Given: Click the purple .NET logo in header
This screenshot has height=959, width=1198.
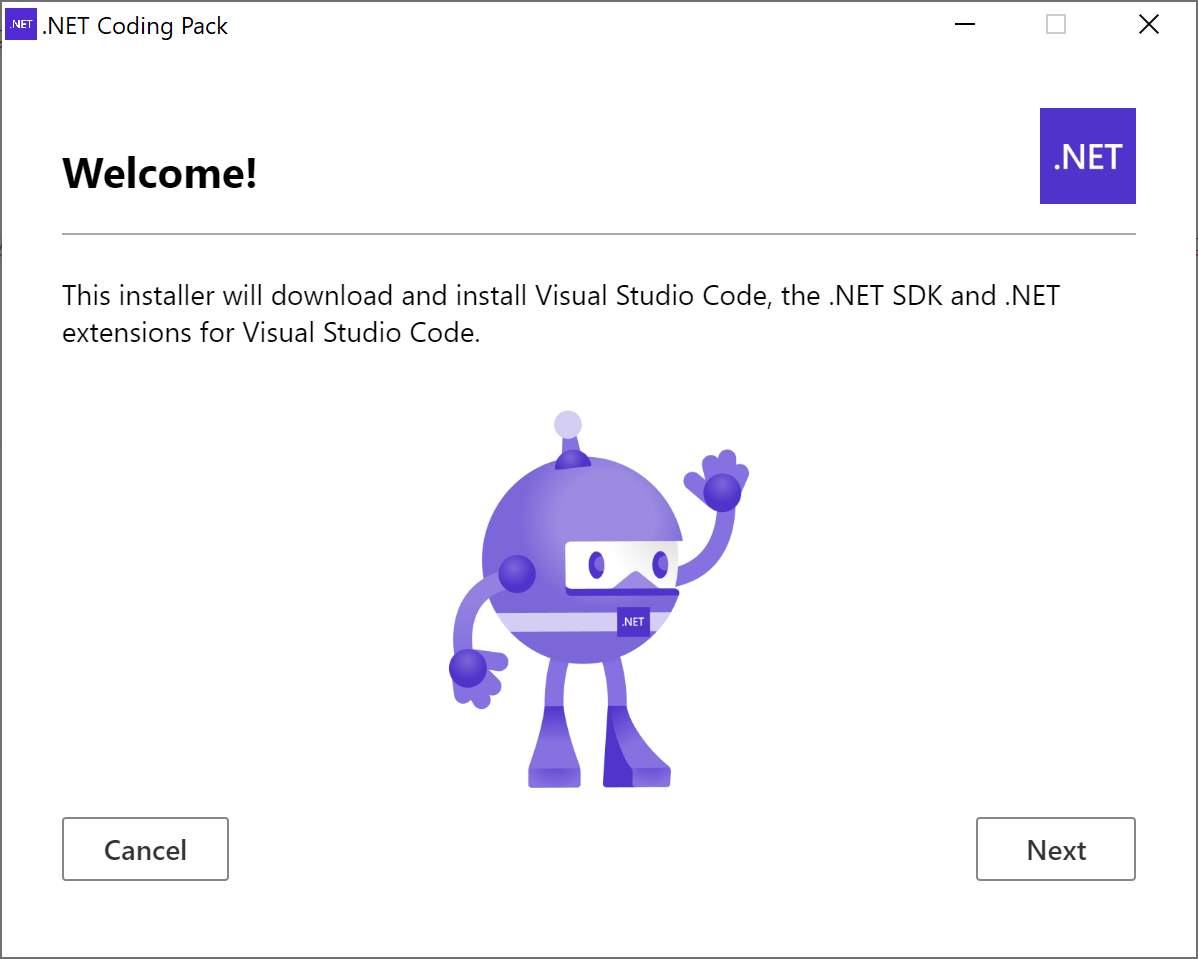Looking at the screenshot, I should tap(1087, 156).
